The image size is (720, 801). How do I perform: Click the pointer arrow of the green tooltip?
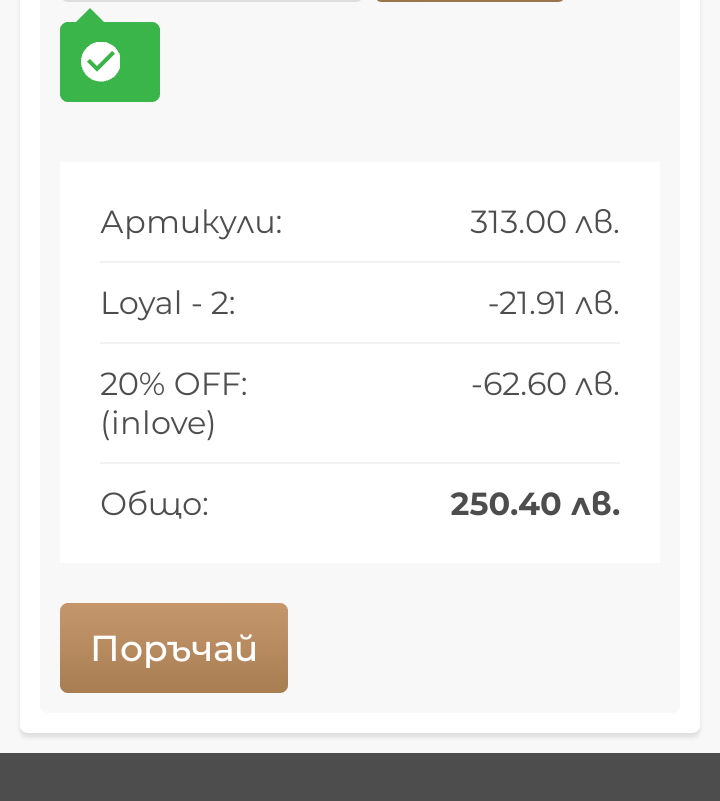coord(90,16)
